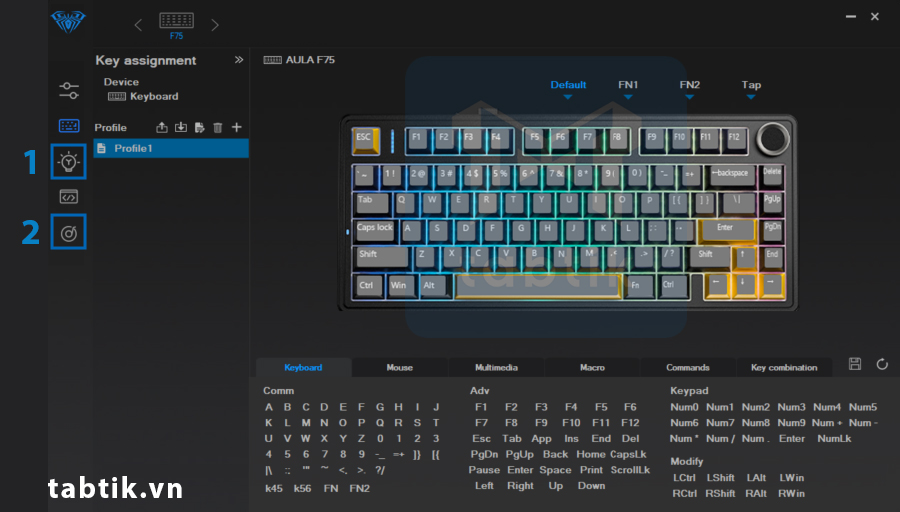This screenshot has height=512, width=900.
Task: Choose letter Z in Comm list
Action: 361,439
